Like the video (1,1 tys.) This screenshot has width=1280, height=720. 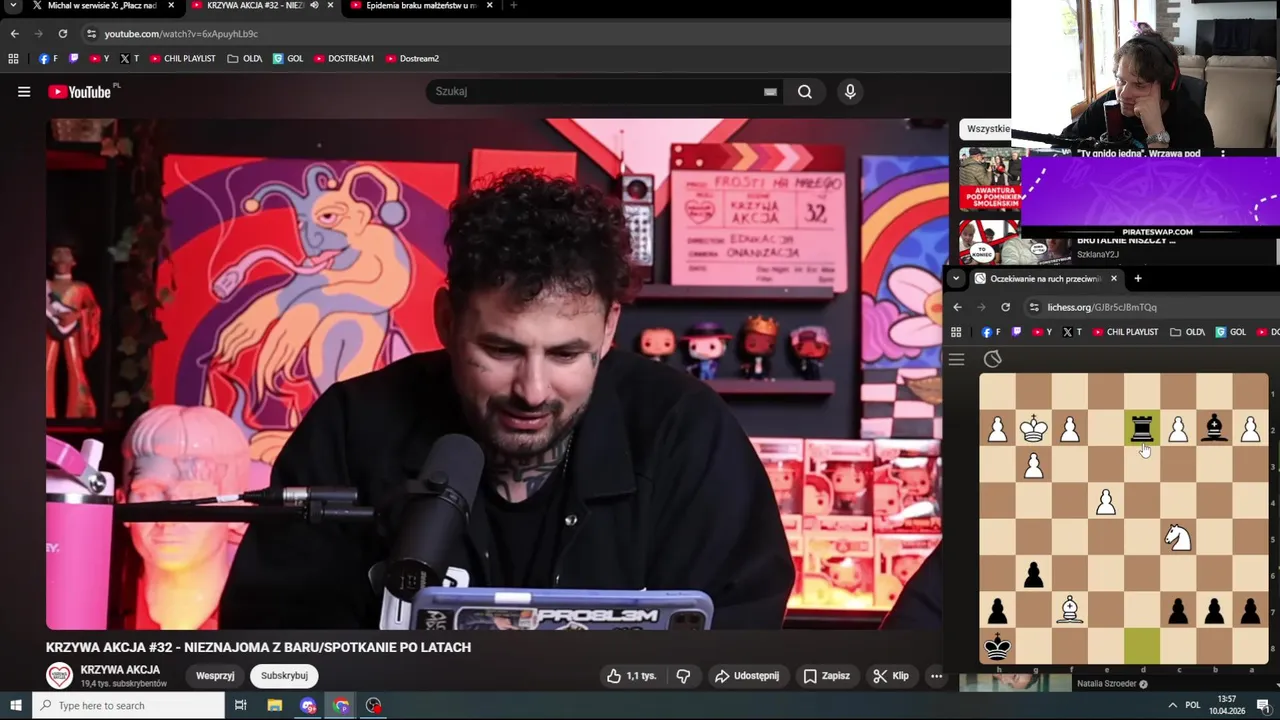pos(631,676)
